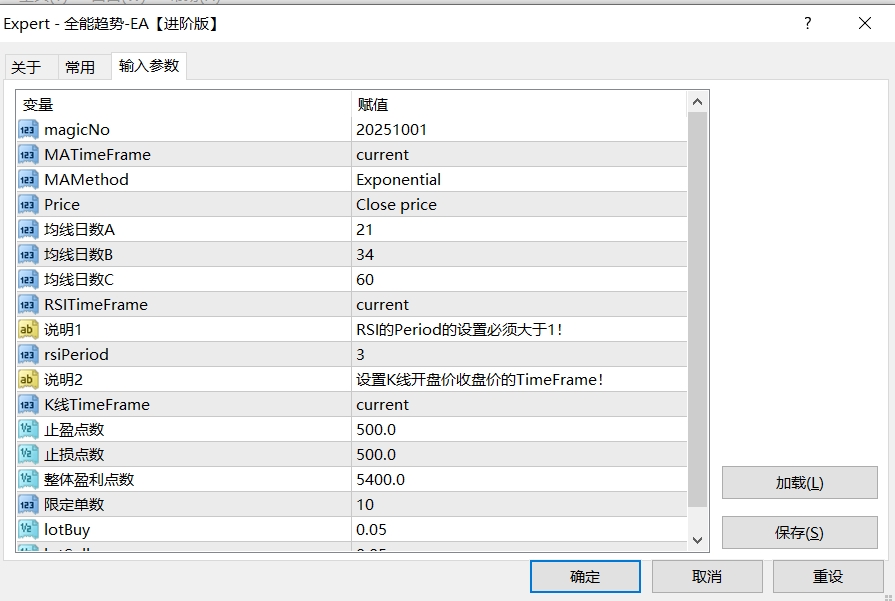This screenshot has width=895, height=601.
Task: Click the icon beside lotBuy variable
Action: 28,530
